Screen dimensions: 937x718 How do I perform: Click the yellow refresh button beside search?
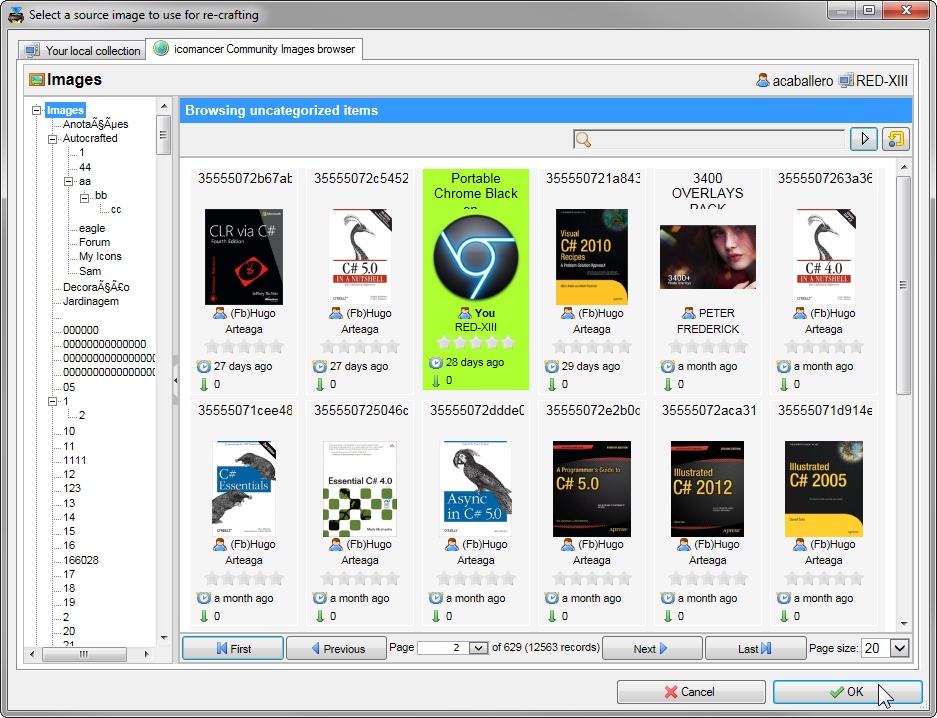[895, 139]
